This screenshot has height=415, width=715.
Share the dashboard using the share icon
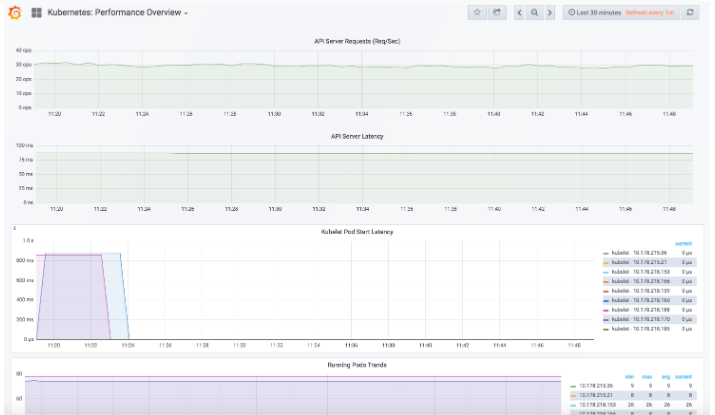point(497,12)
